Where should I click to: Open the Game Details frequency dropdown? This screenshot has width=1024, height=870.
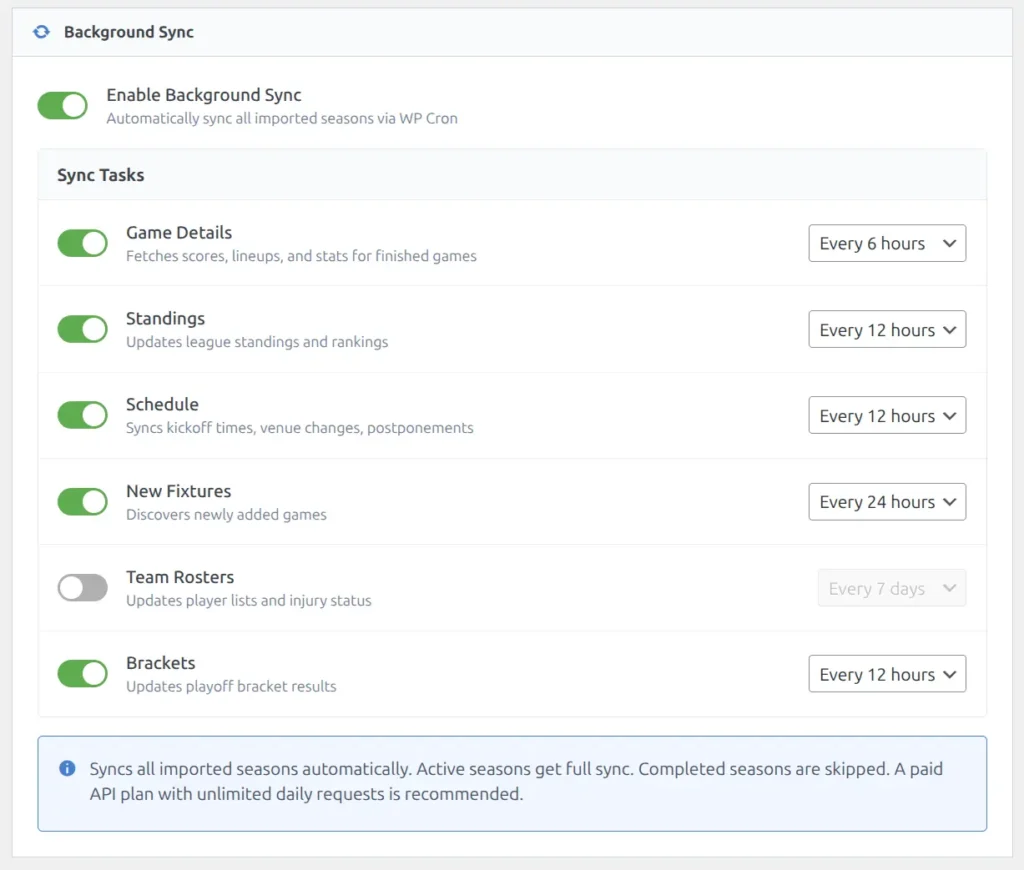(x=887, y=244)
